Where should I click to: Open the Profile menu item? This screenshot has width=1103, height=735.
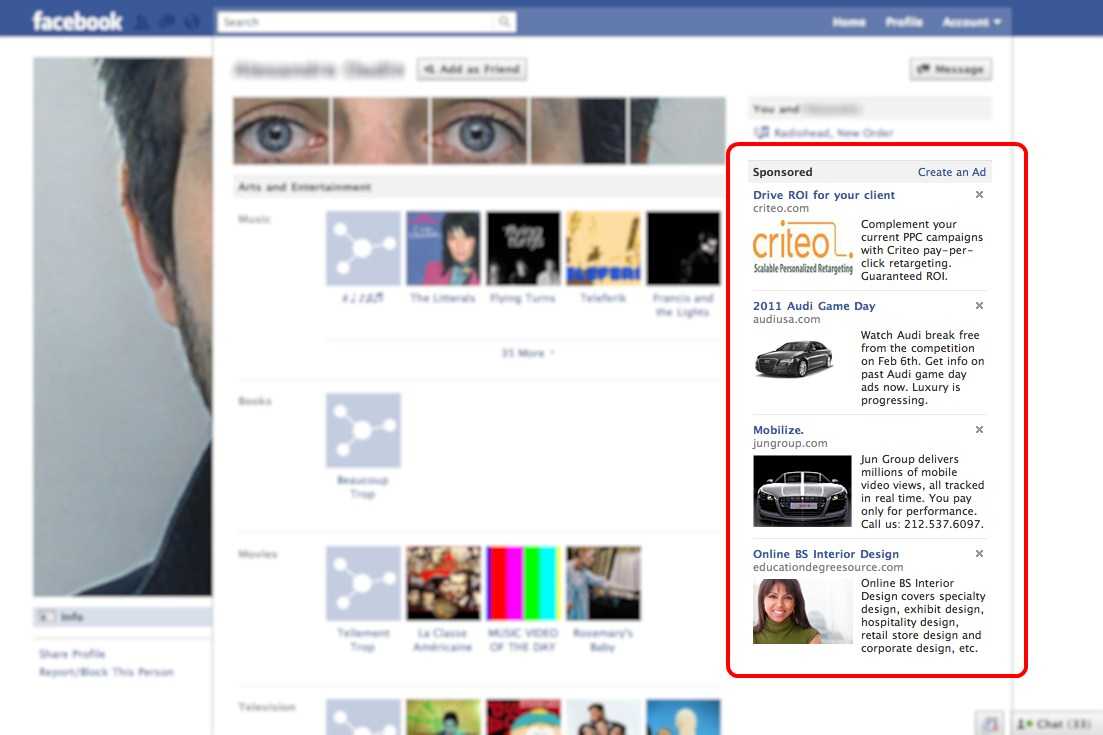click(904, 22)
